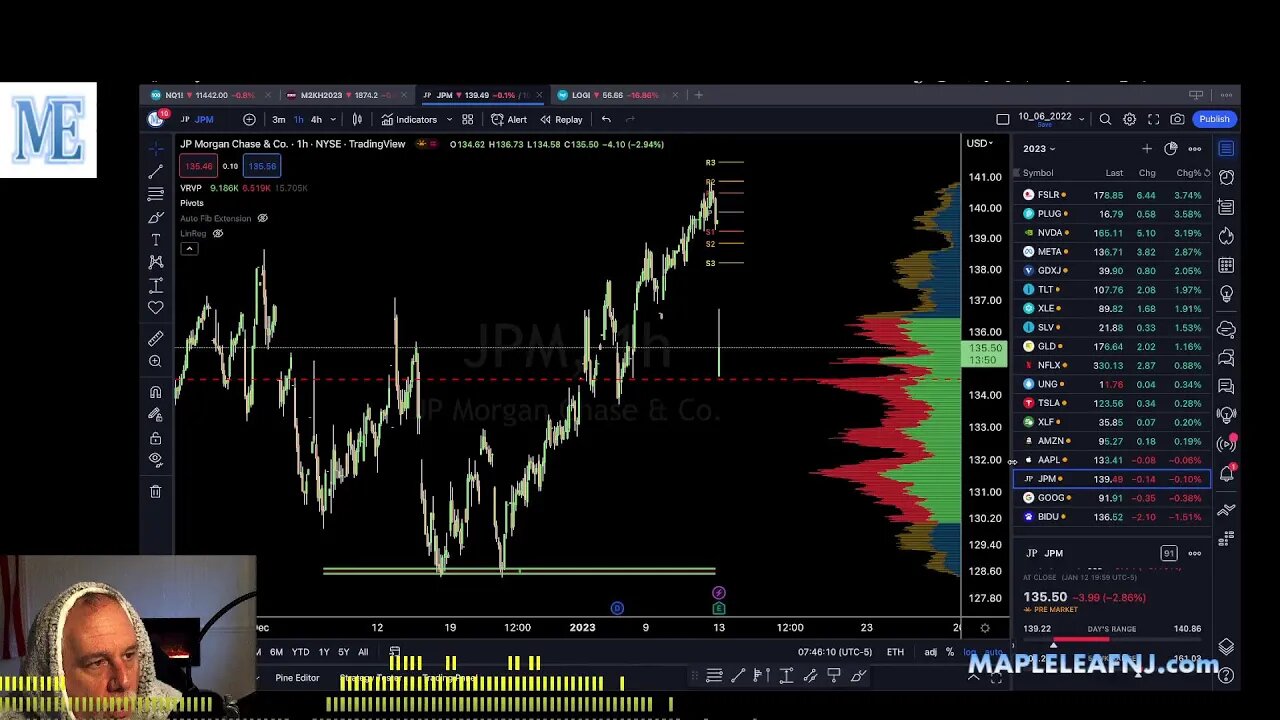
Task: Open the calendar panel in right sidebar
Action: [1226, 265]
